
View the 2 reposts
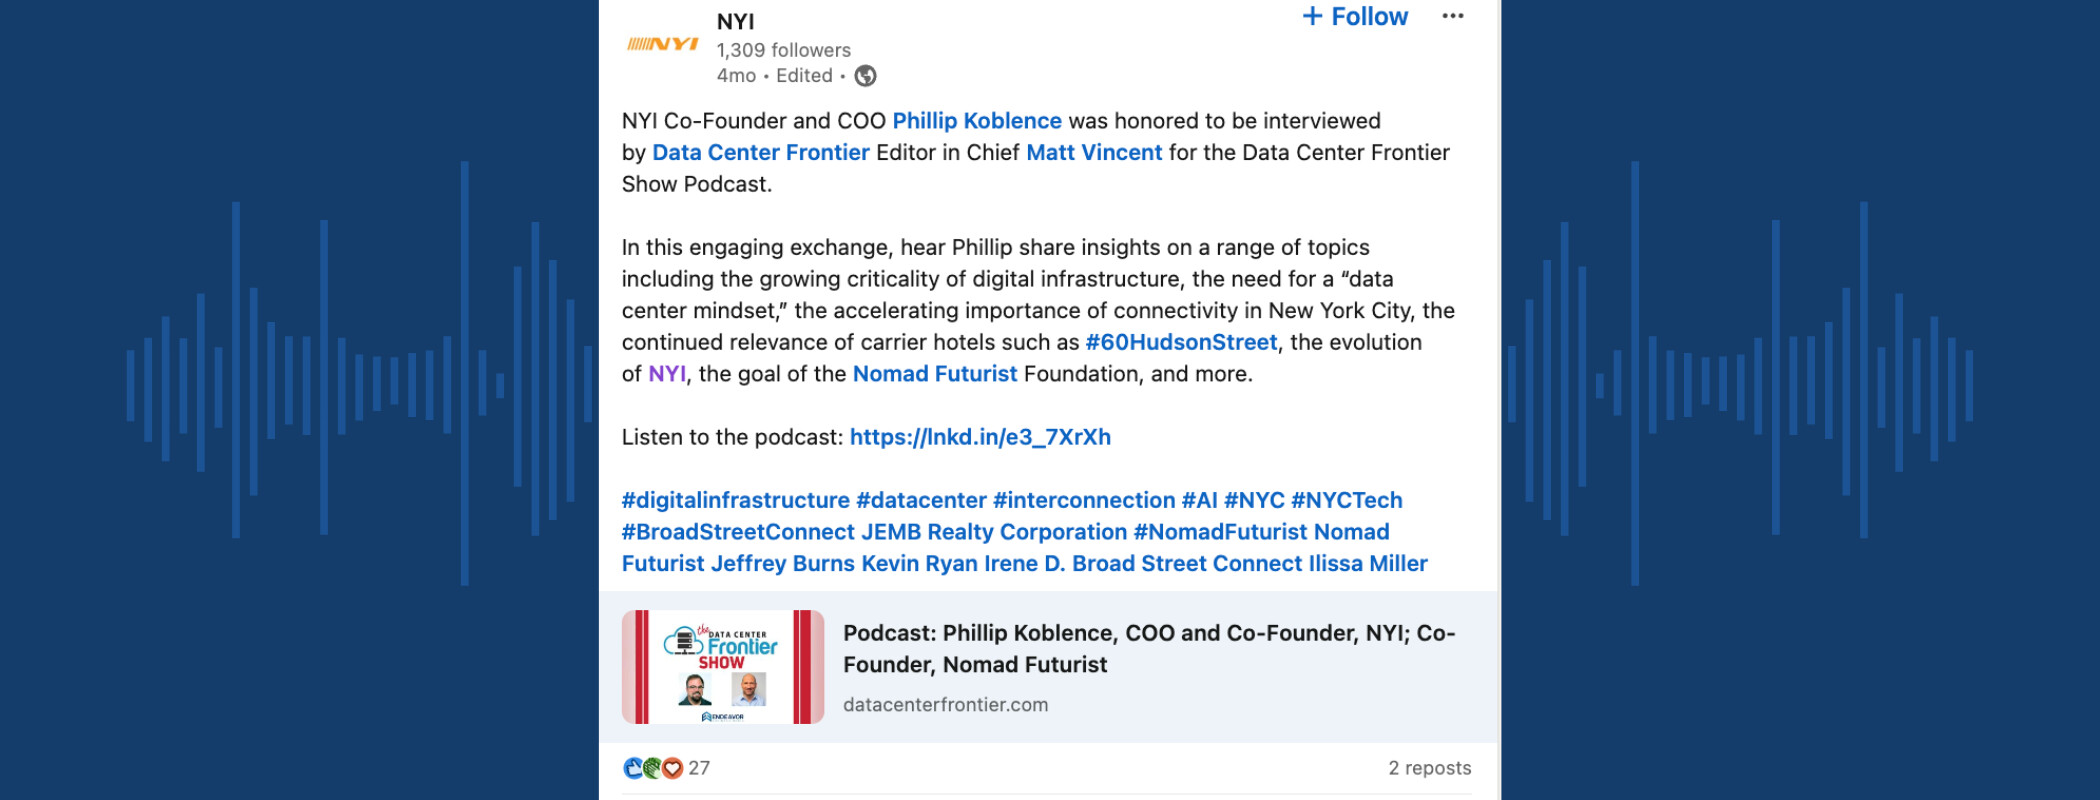[x=1429, y=768]
